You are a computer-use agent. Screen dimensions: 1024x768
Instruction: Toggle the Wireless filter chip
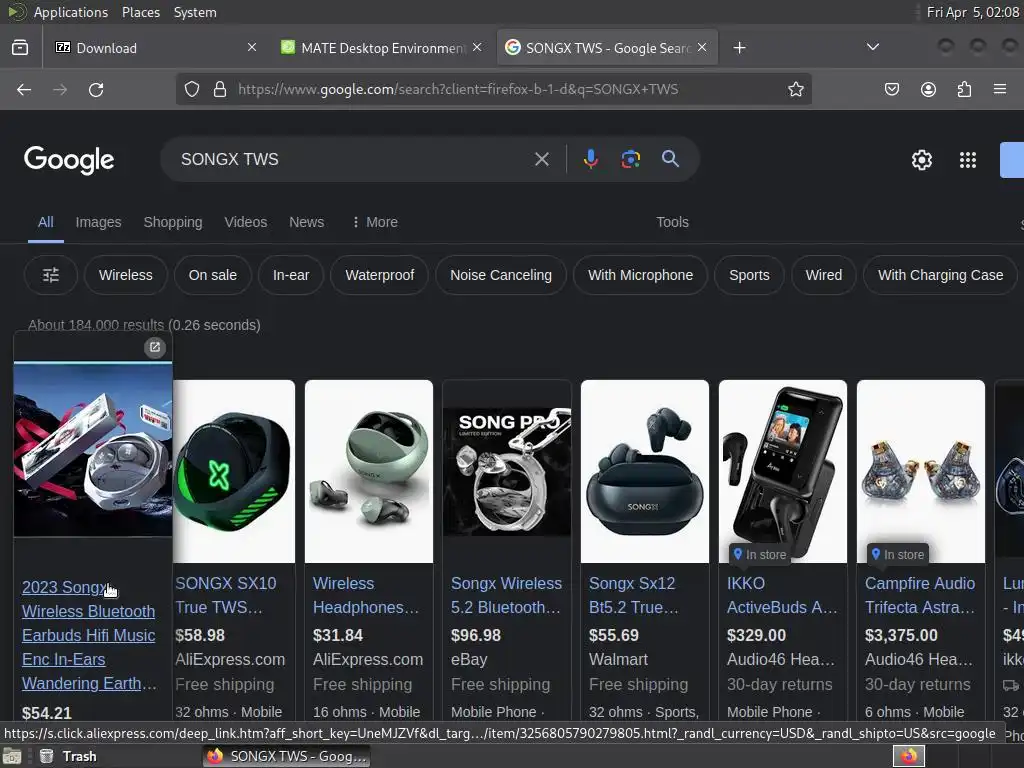click(125, 275)
